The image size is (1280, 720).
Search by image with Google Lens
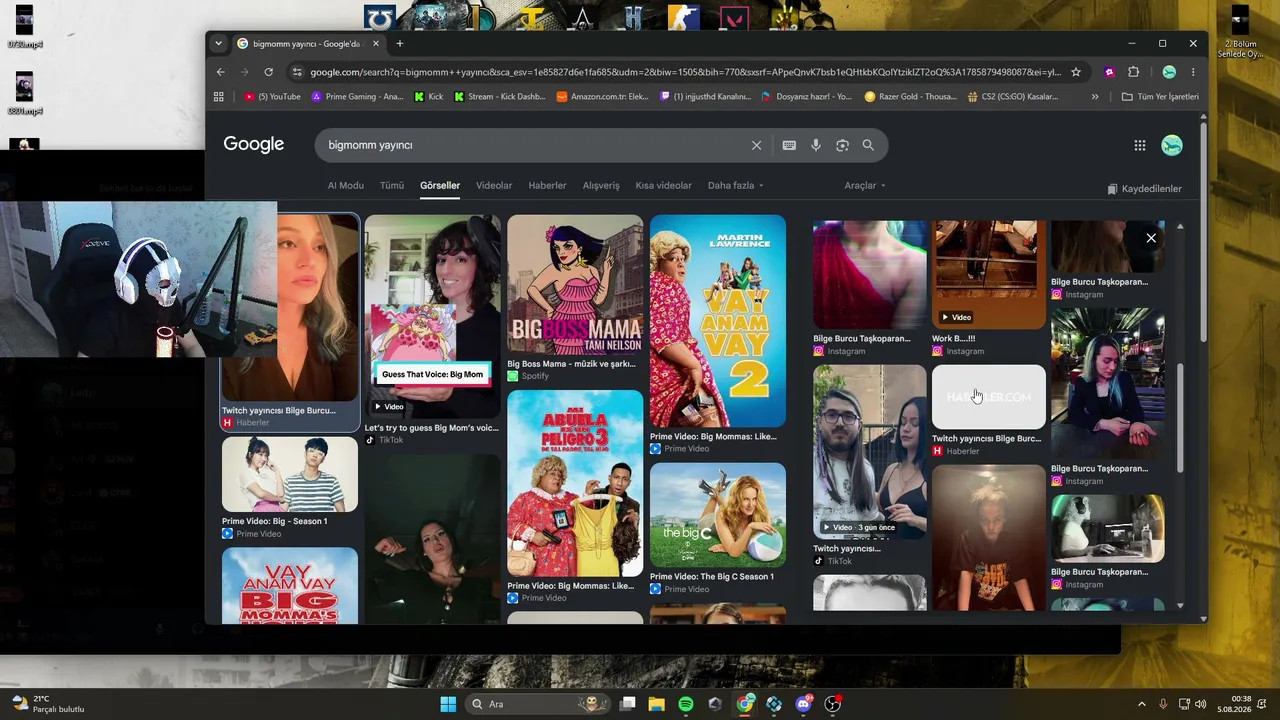[x=842, y=145]
